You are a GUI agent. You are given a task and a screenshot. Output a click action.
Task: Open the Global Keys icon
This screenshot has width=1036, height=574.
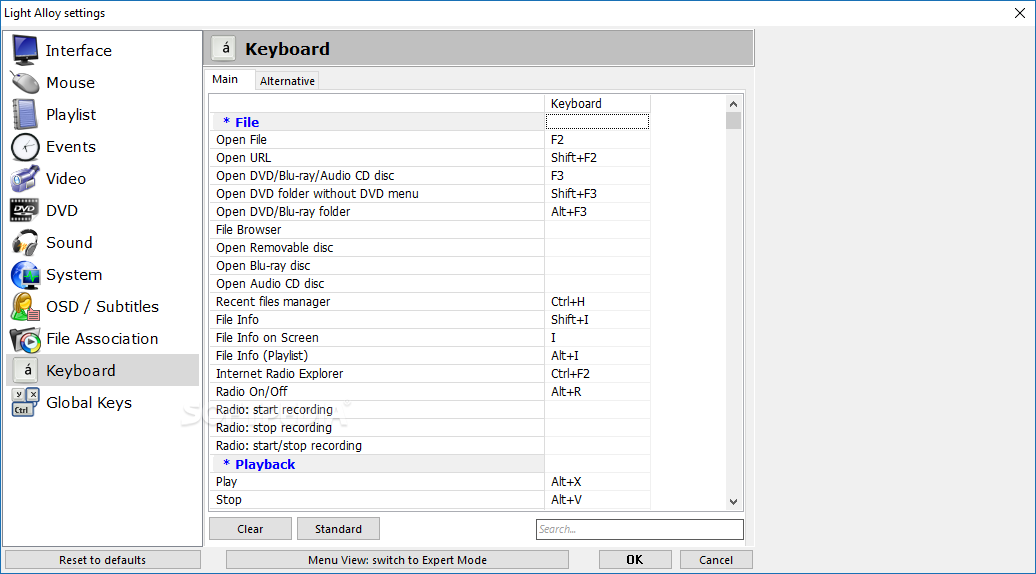[25, 402]
